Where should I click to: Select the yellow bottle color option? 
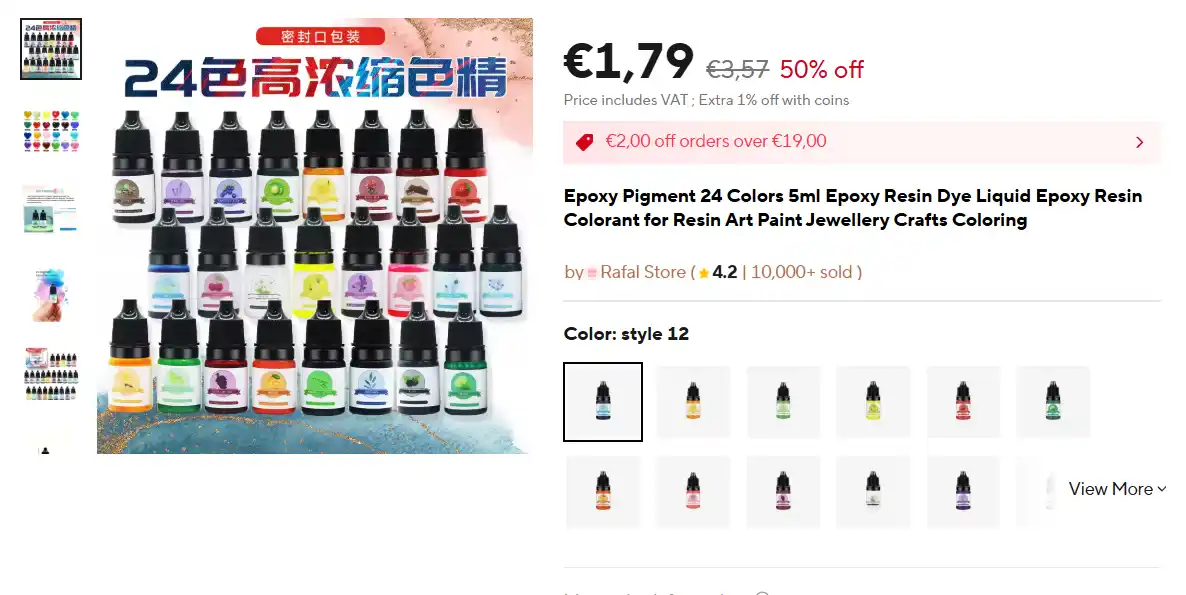point(873,401)
